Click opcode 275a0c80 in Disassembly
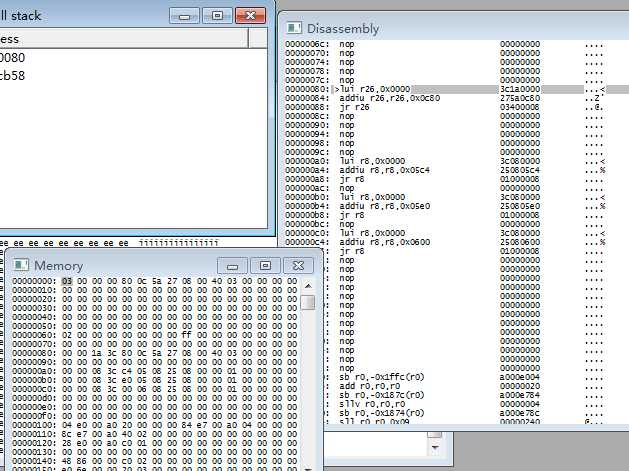629x471 pixels. (520, 98)
